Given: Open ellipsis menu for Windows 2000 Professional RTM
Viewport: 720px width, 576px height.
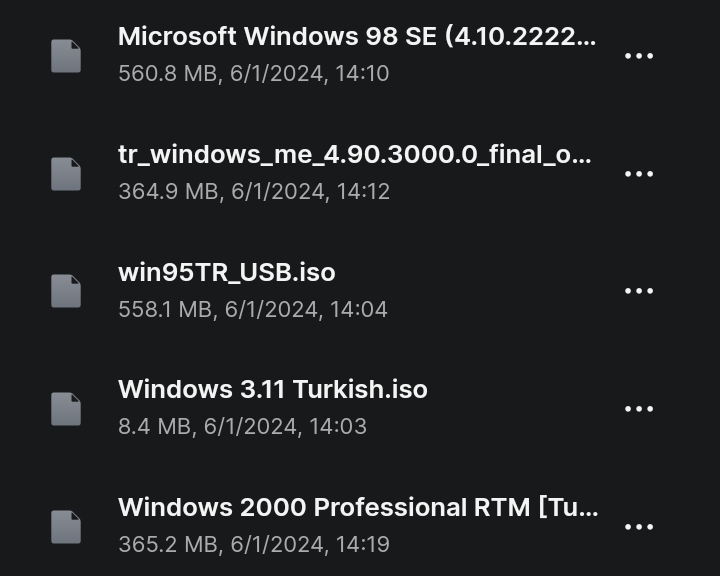Looking at the screenshot, I should coord(639,527).
